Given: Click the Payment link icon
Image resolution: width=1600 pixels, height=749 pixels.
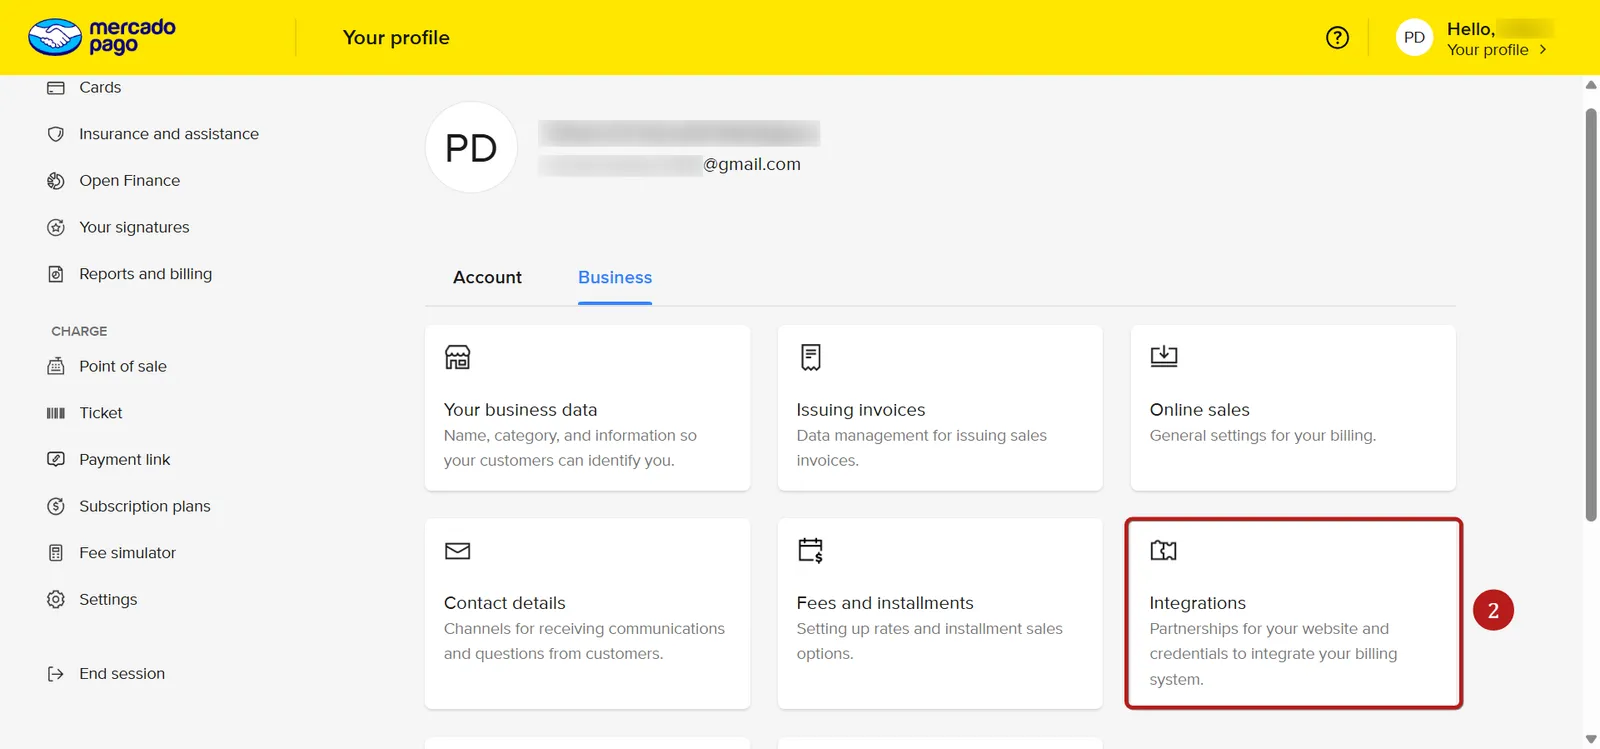Looking at the screenshot, I should [56, 459].
